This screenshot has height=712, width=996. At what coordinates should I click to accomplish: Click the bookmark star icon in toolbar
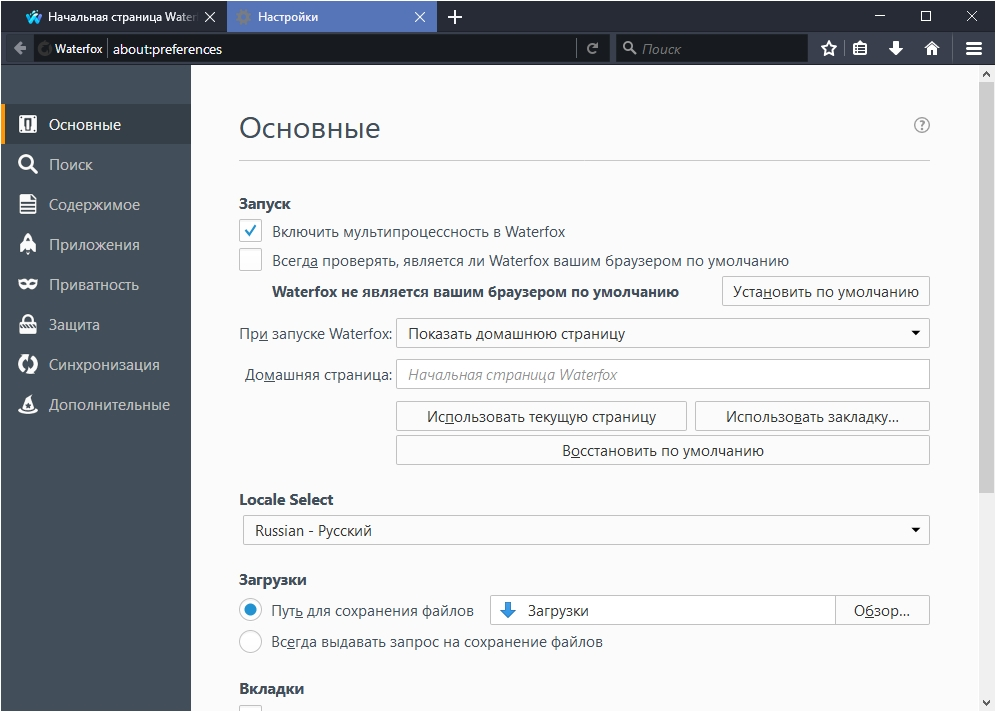coord(829,48)
